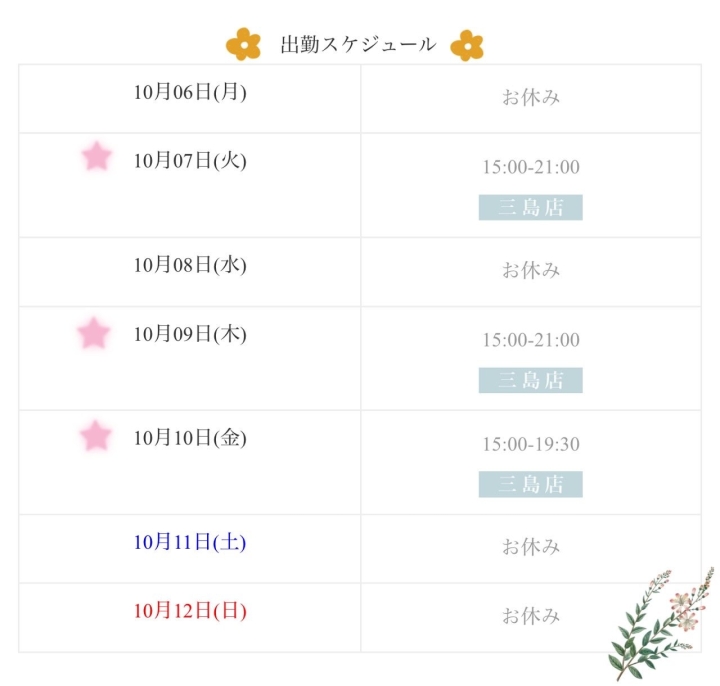Viewport: 720px width, 686px height.
Task: Open the 三島店 tag for 10月10日
Action: point(530,484)
